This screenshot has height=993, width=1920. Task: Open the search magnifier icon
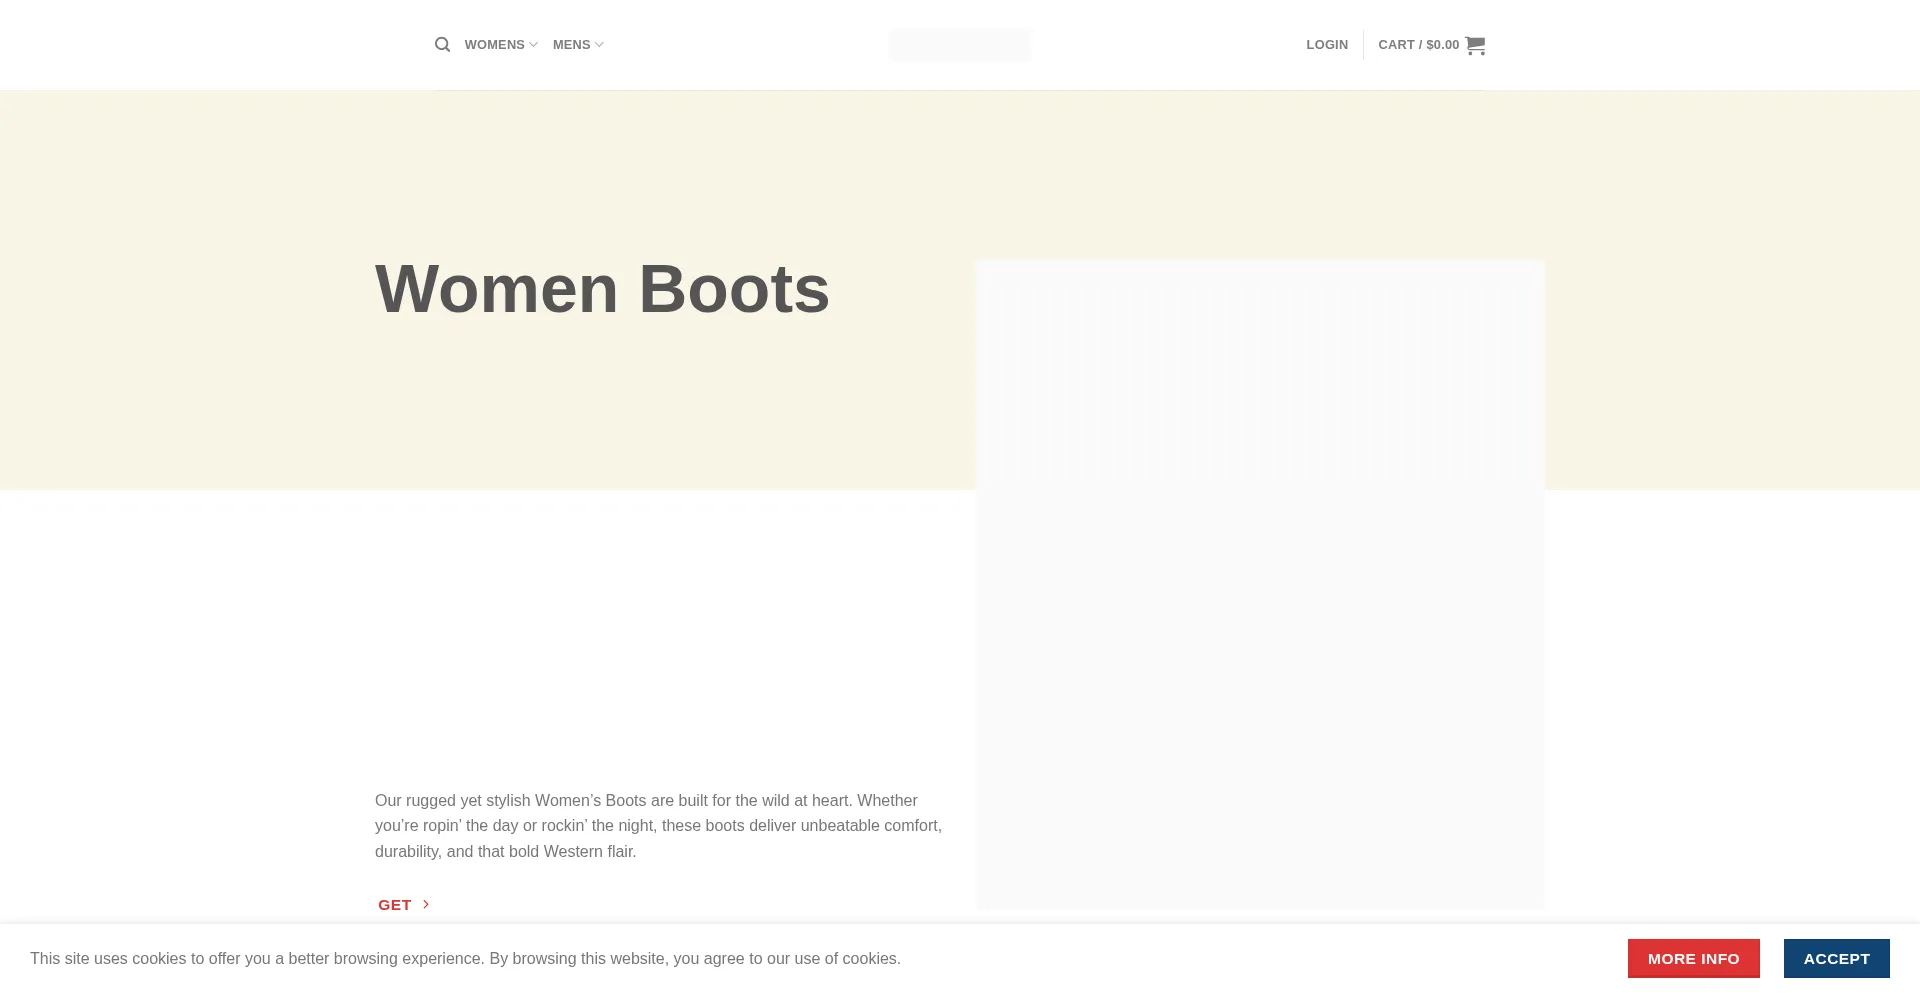point(442,45)
